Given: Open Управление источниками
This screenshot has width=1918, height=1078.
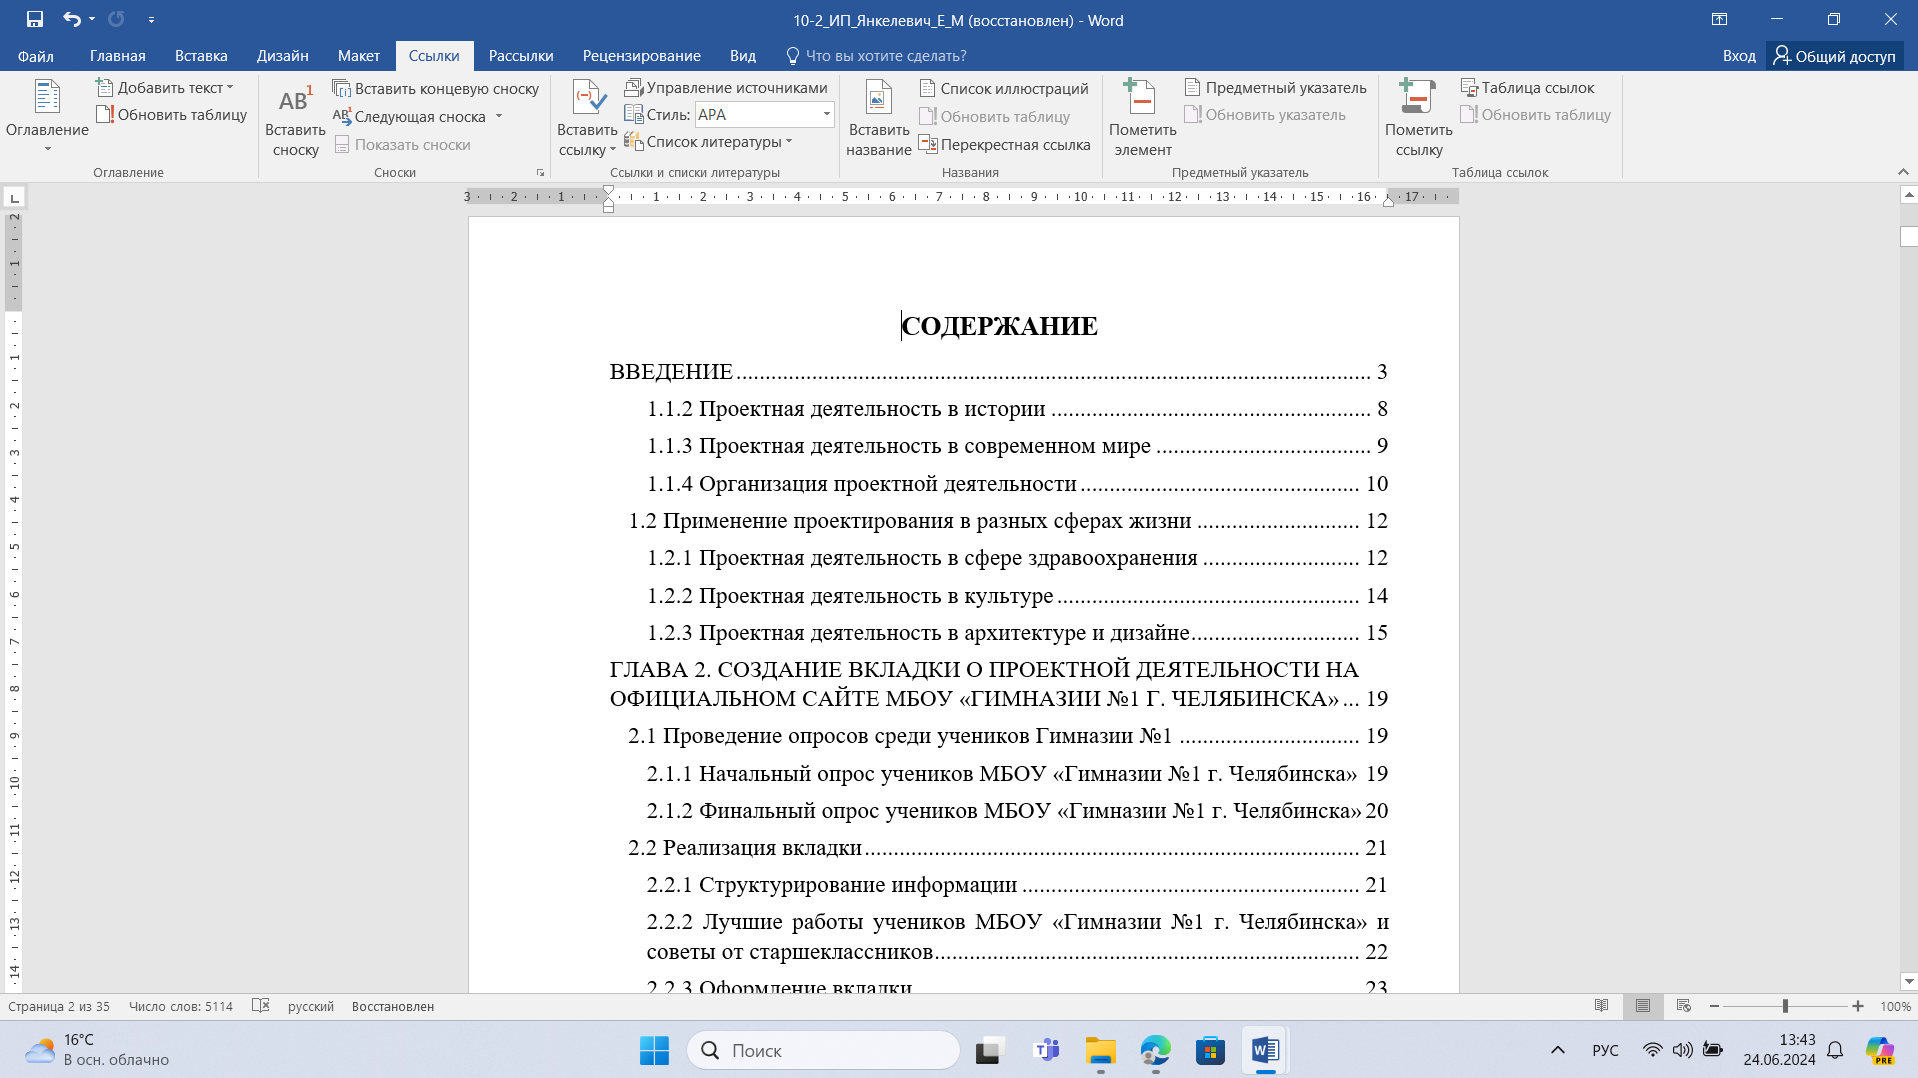Looking at the screenshot, I should (726, 88).
